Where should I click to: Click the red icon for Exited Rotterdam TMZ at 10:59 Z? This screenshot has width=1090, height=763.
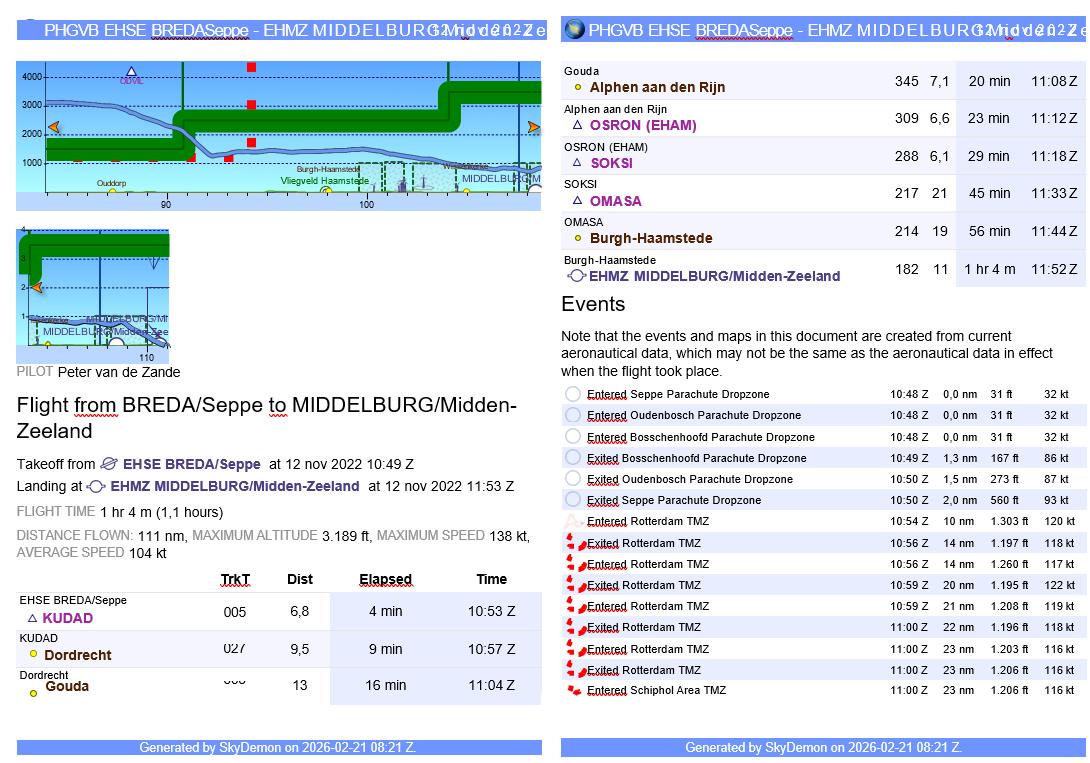point(576,585)
